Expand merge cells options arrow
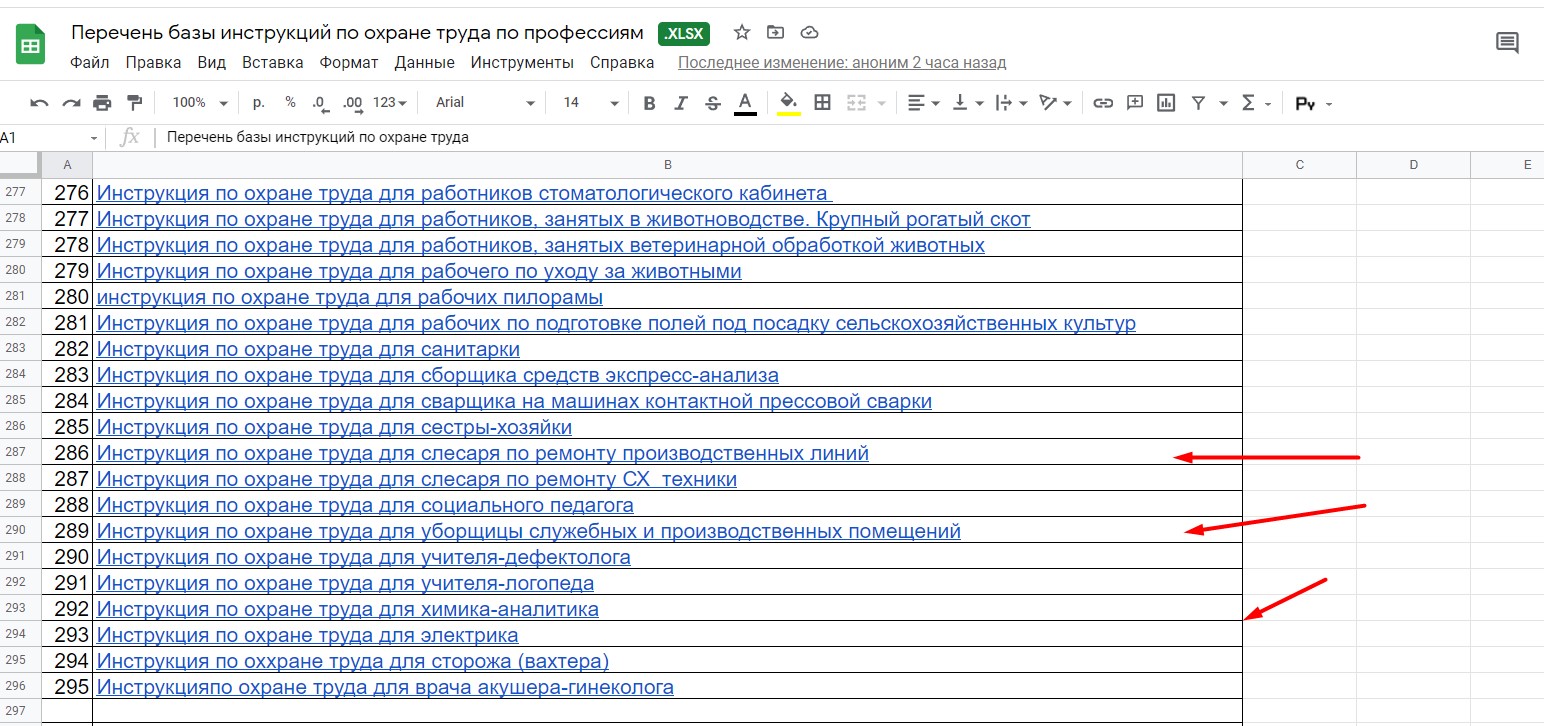Viewport: 1544px width, 726px height. 881,103
